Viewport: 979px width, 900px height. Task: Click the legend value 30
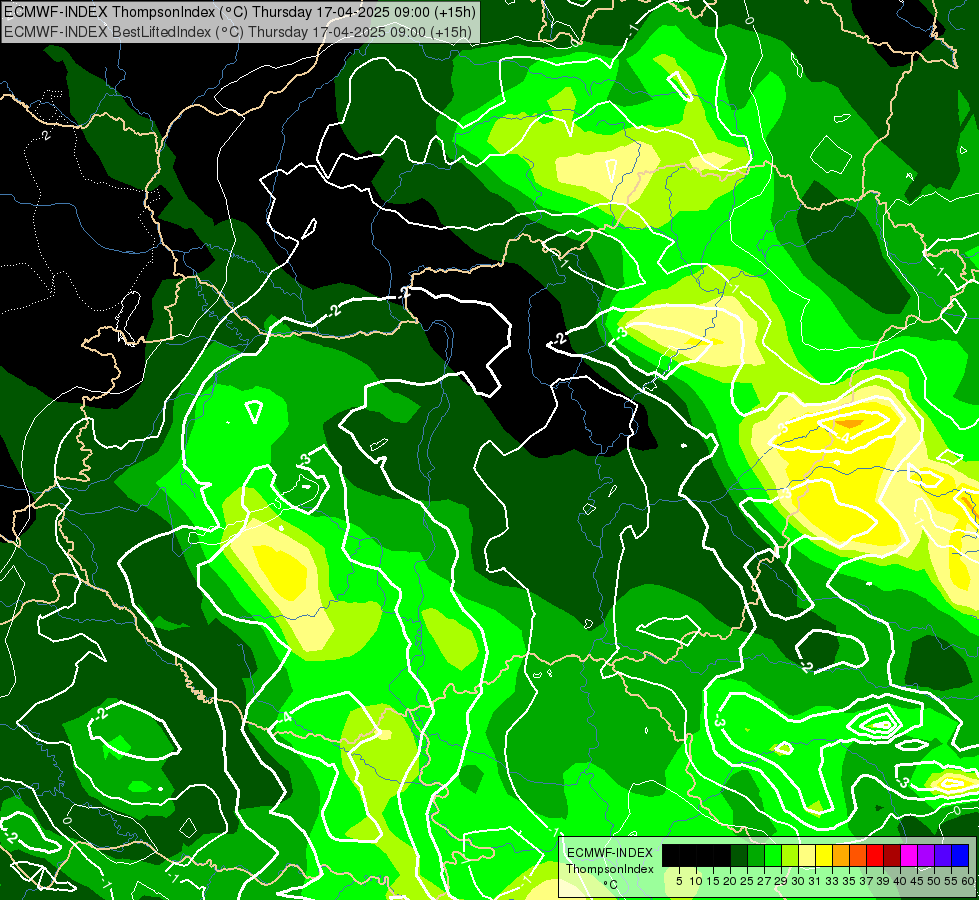click(799, 881)
